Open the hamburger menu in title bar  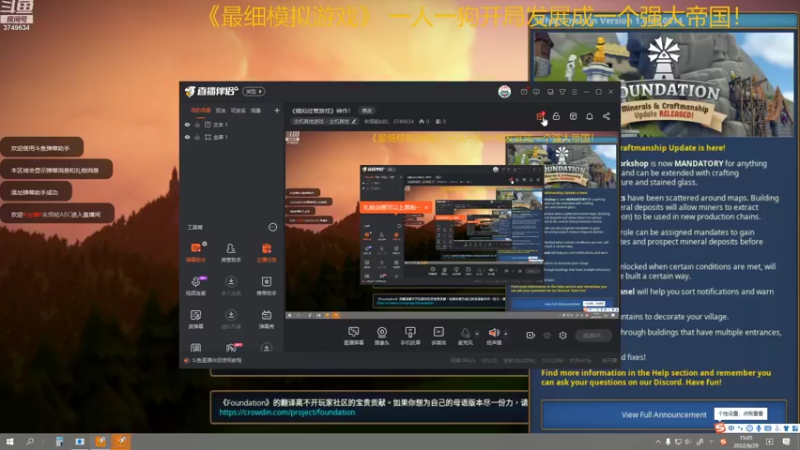click(574, 92)
